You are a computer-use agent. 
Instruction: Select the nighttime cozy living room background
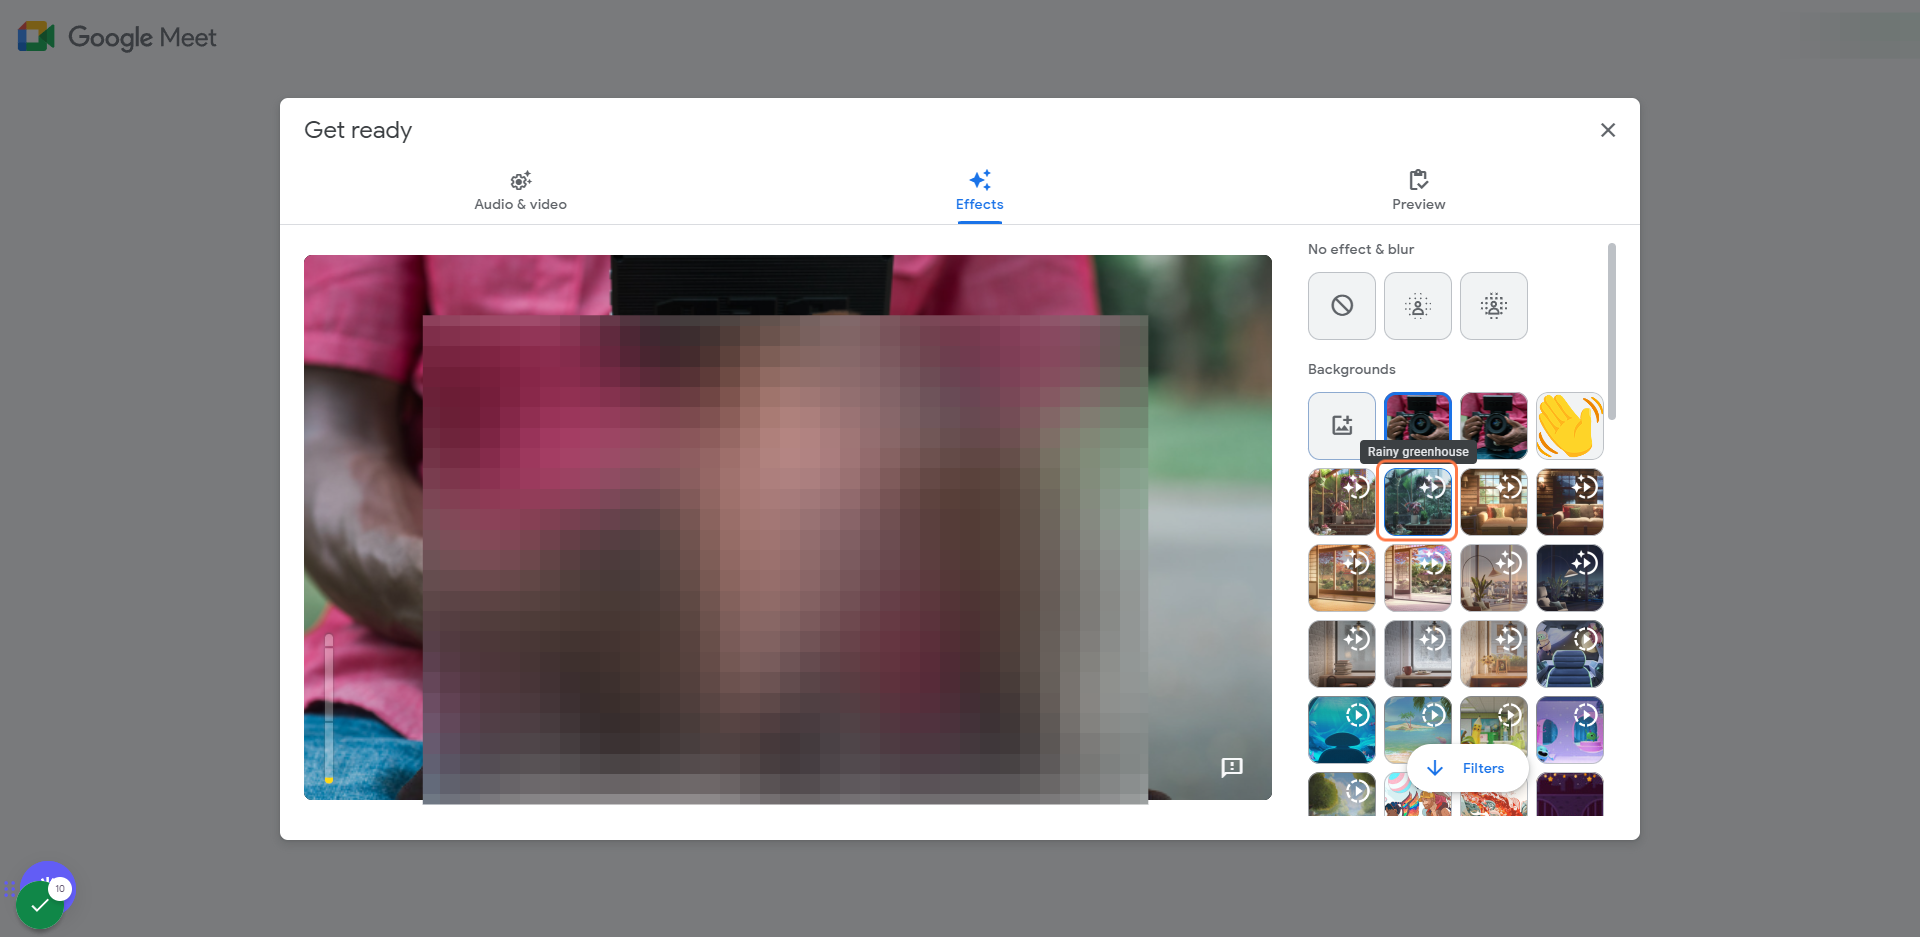click(x=1570, y=502)
